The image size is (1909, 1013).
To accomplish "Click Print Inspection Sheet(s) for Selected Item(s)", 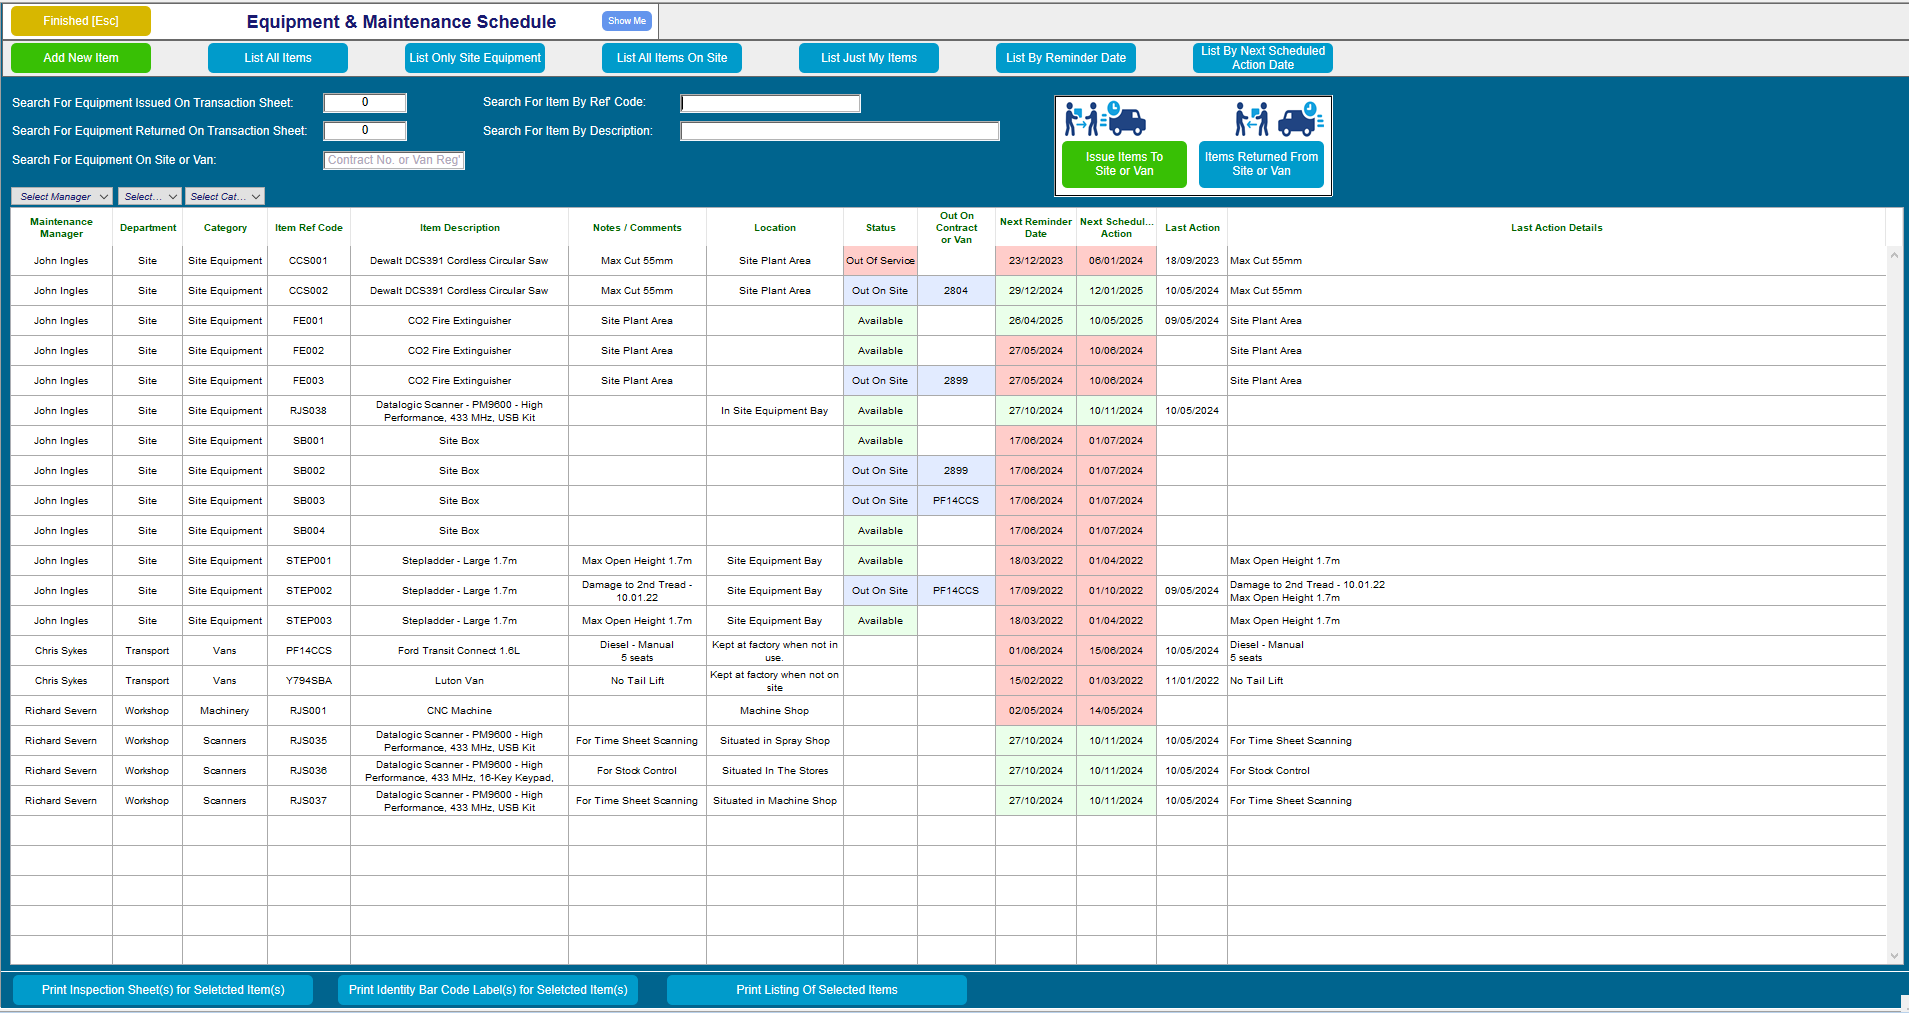I will pos(163,989).
